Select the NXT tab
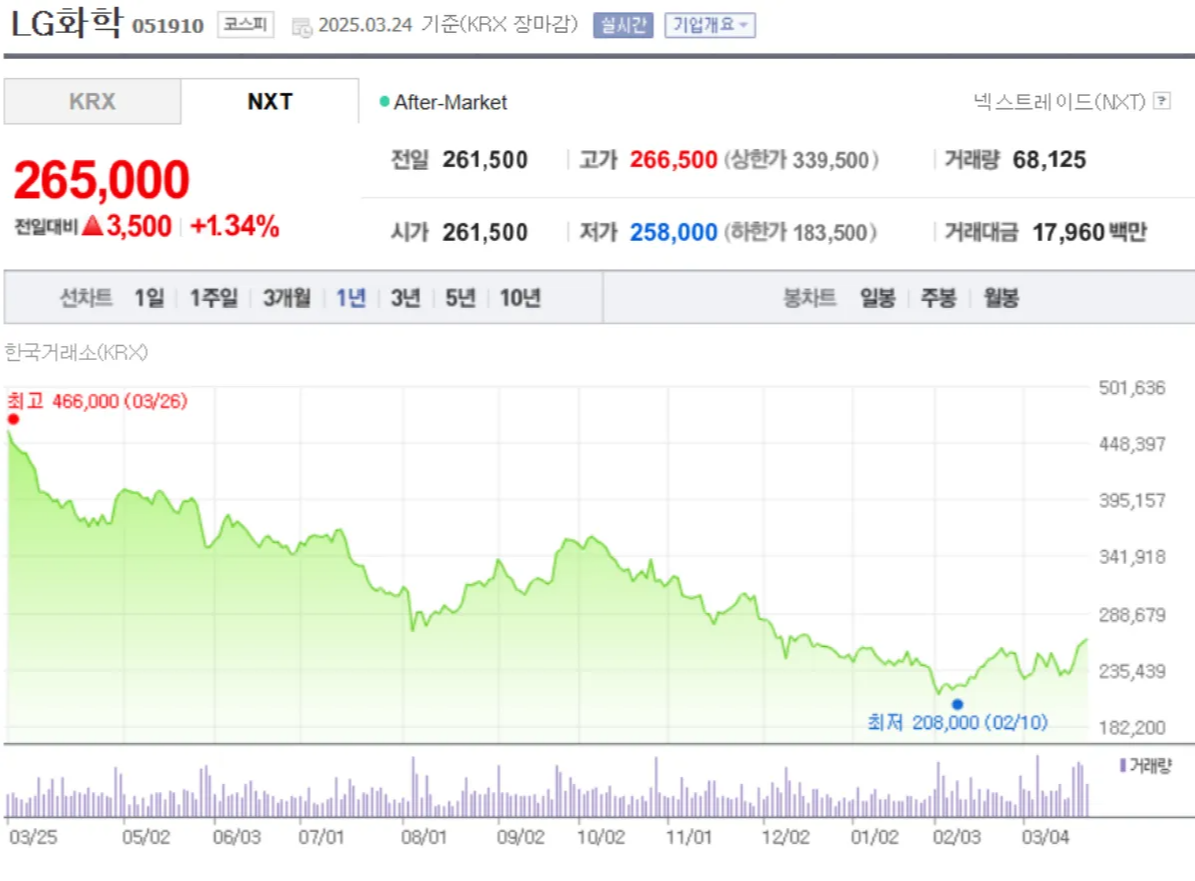The width and height of the screenshot is (1195, 881). point(270,101)
